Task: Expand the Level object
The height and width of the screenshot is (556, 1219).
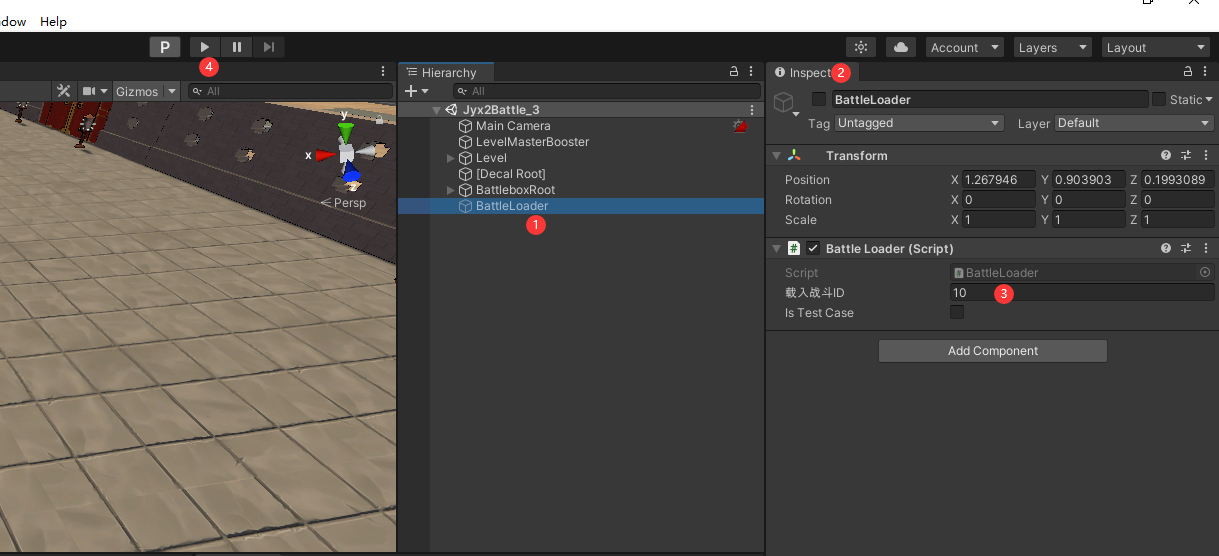Action: tap(451, 158)
